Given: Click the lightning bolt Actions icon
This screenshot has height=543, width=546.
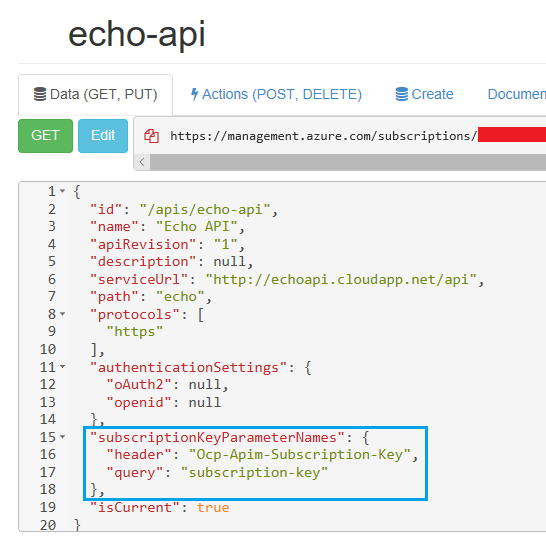Looking at the screenshot, I should pyautogui.click(x=194, y=94).
